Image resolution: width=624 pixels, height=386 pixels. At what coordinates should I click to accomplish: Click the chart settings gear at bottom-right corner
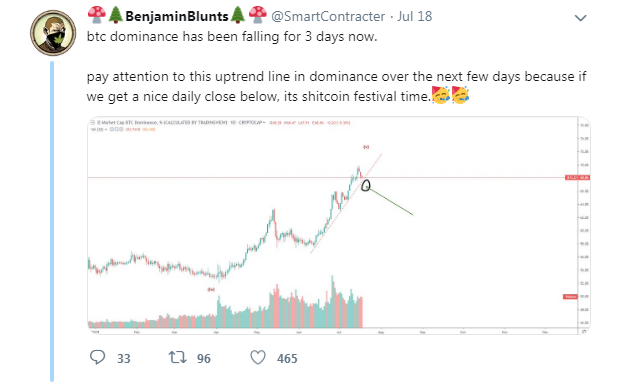(x=584, y=331)
